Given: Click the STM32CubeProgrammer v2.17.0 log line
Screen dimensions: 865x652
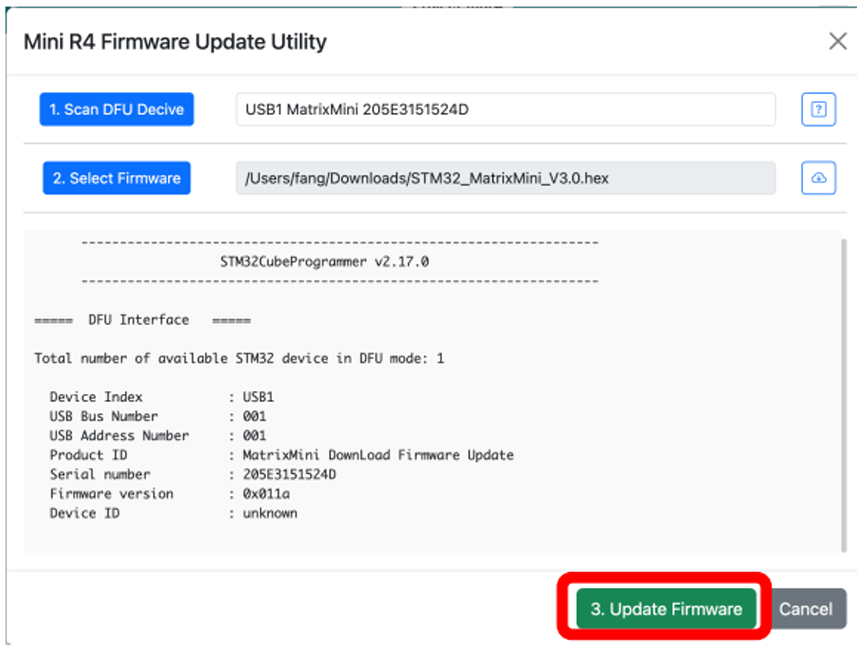Looking at the screenshot, I should pyautogui.click(x=324, y=261).
